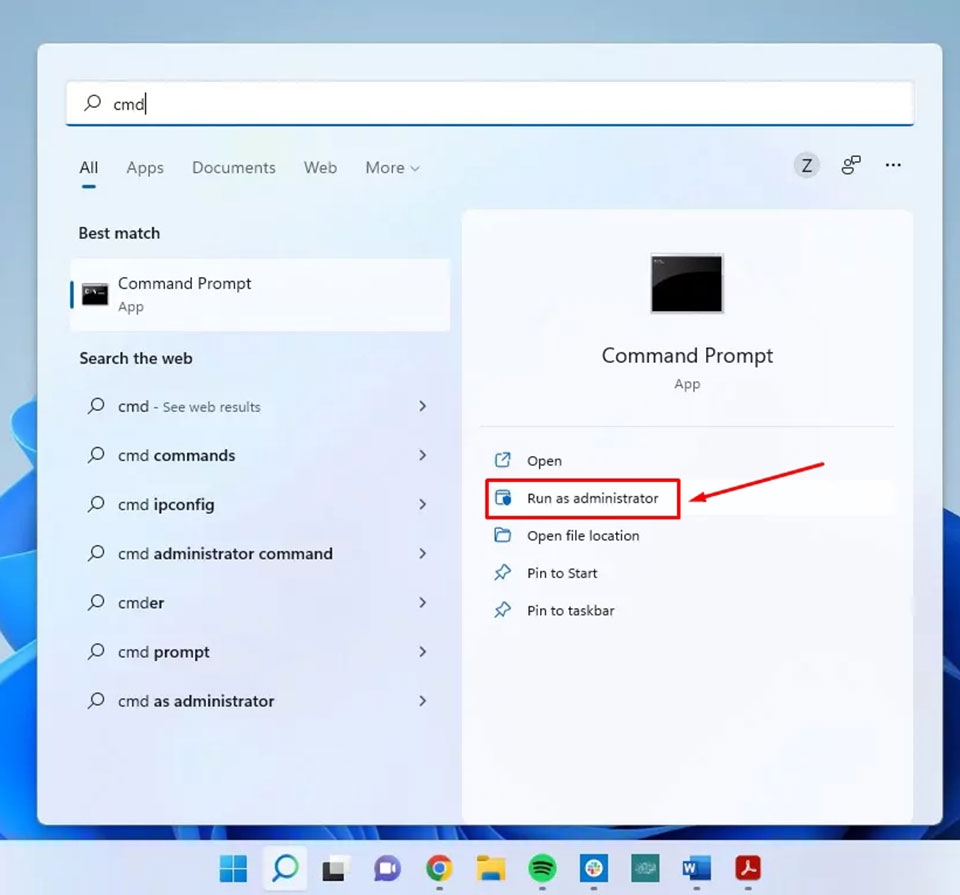The width and height of the screenshot is (960, 895).
Task: Click the Search magnifier icon in taskbar
Action: click(x=285, y=867)
